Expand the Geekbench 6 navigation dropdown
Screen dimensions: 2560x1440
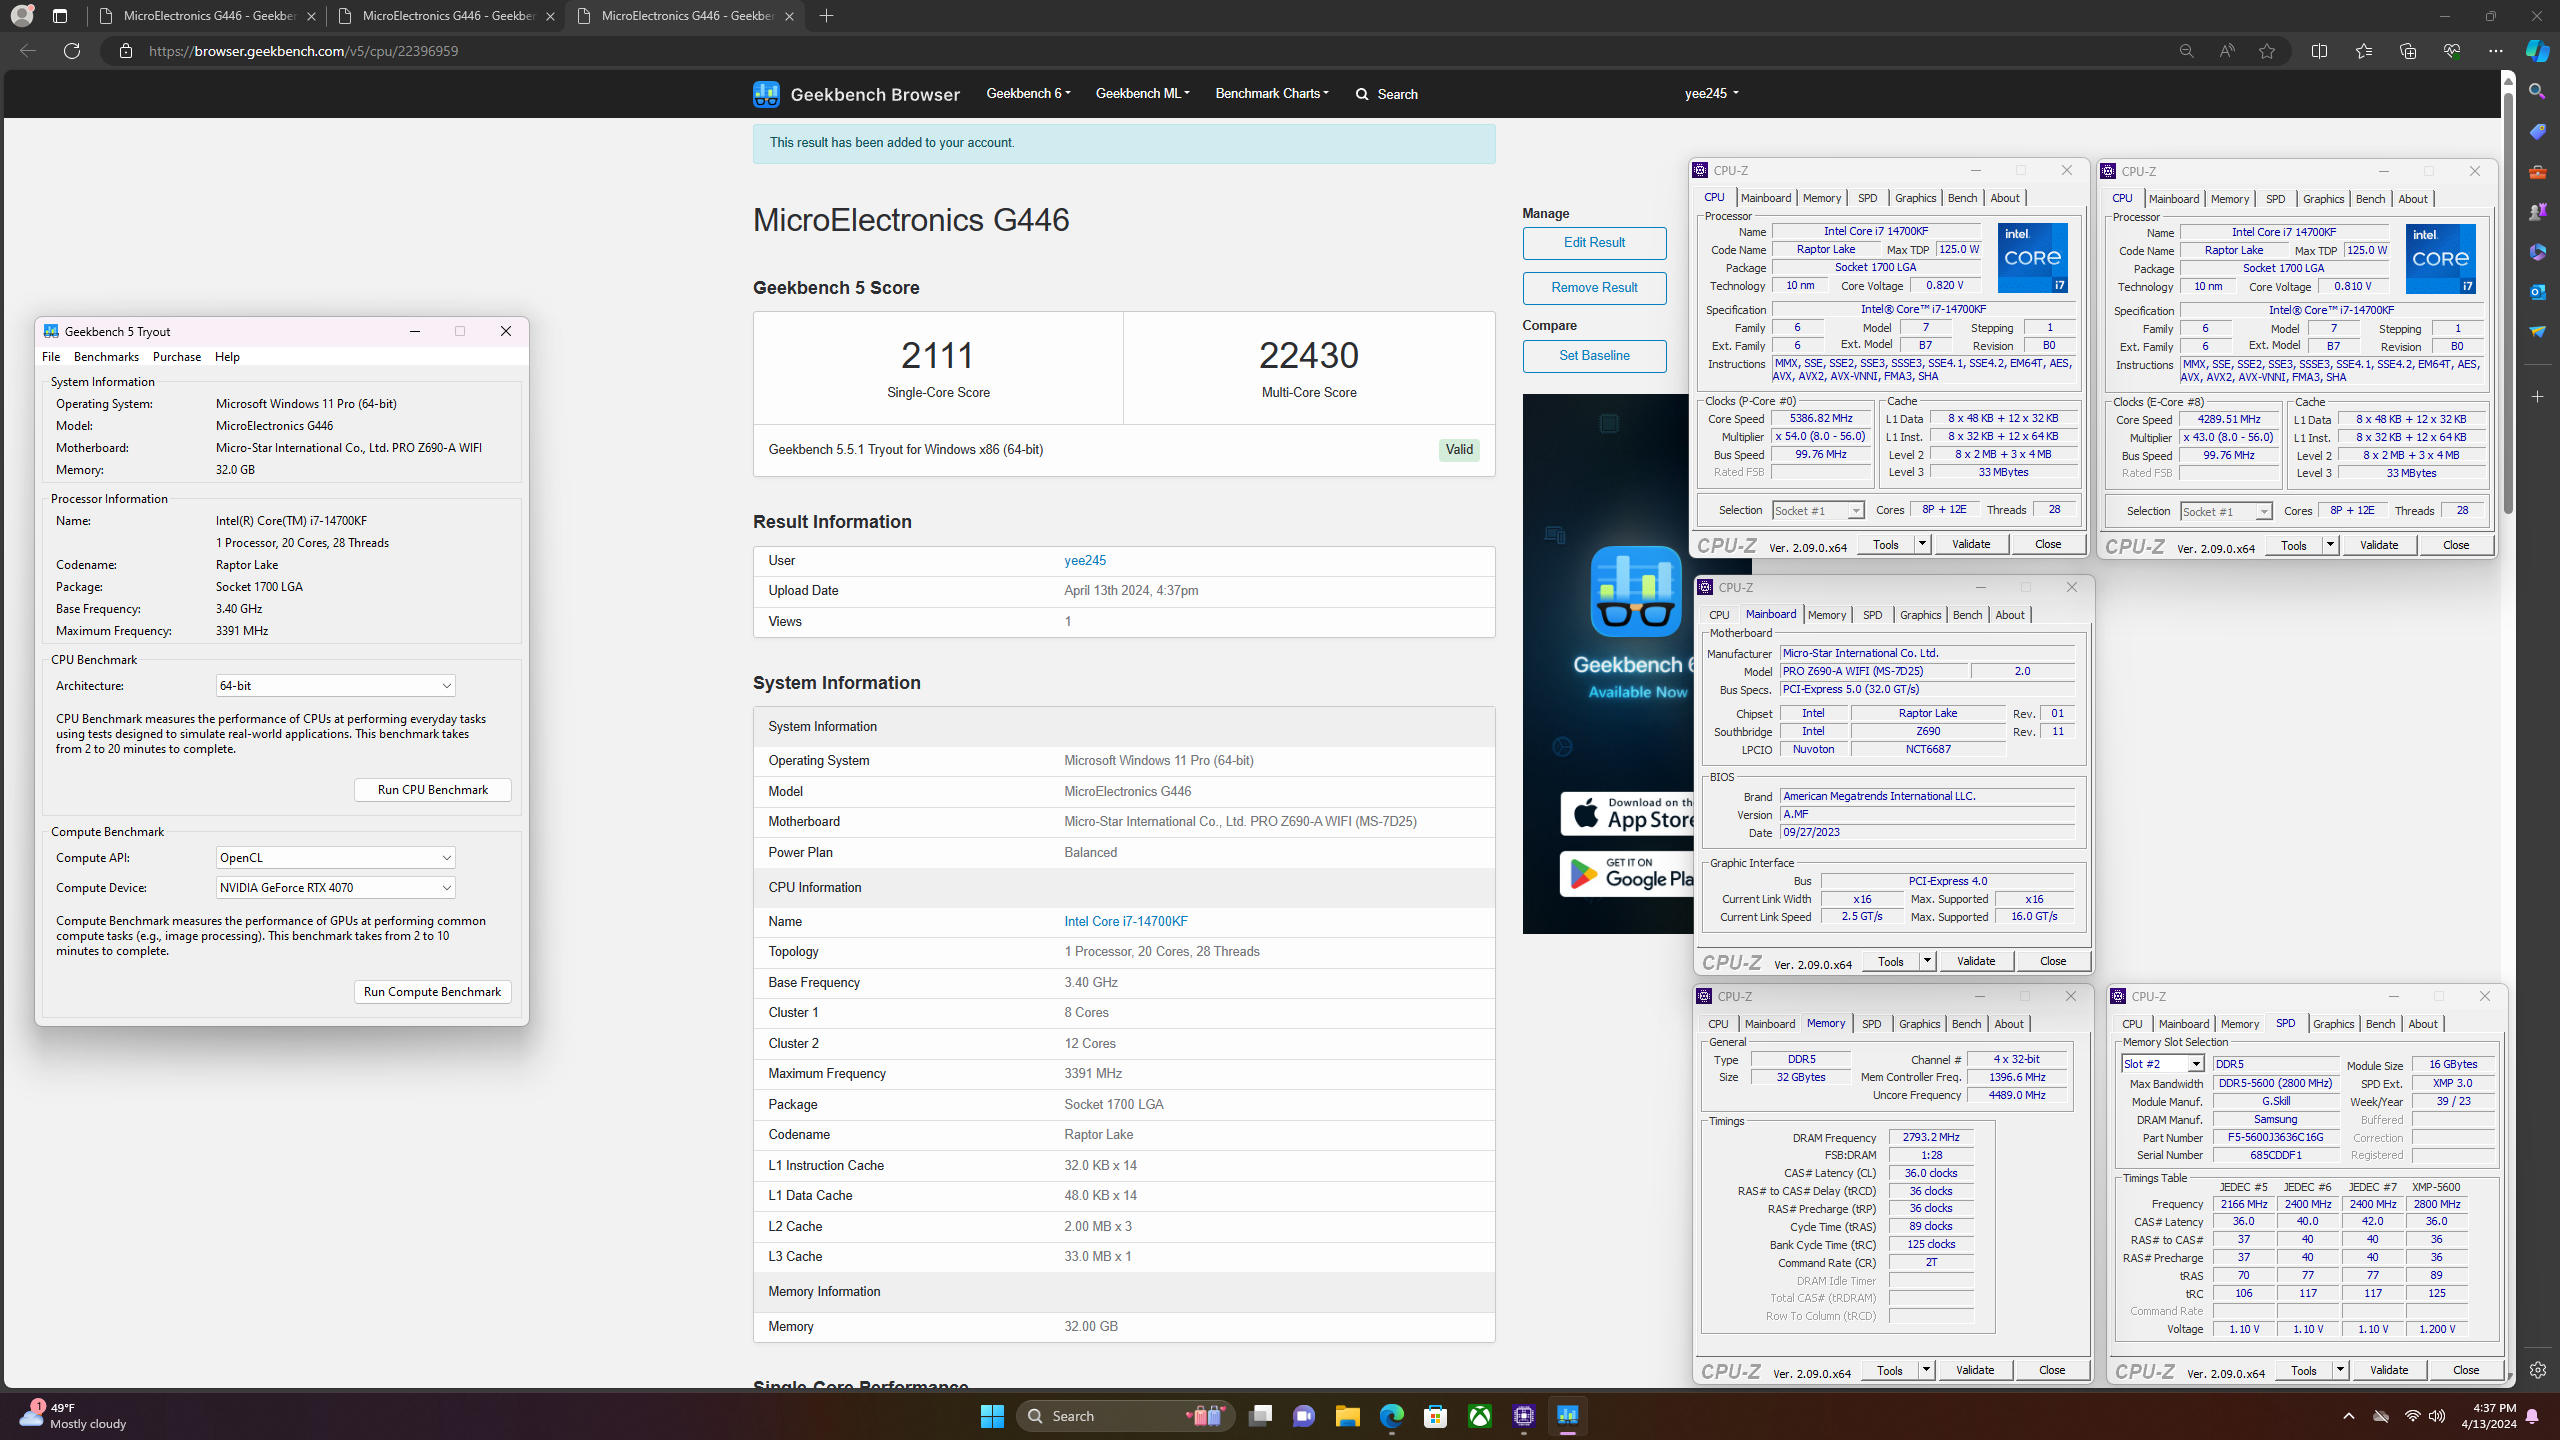[x=1028, y=94]
